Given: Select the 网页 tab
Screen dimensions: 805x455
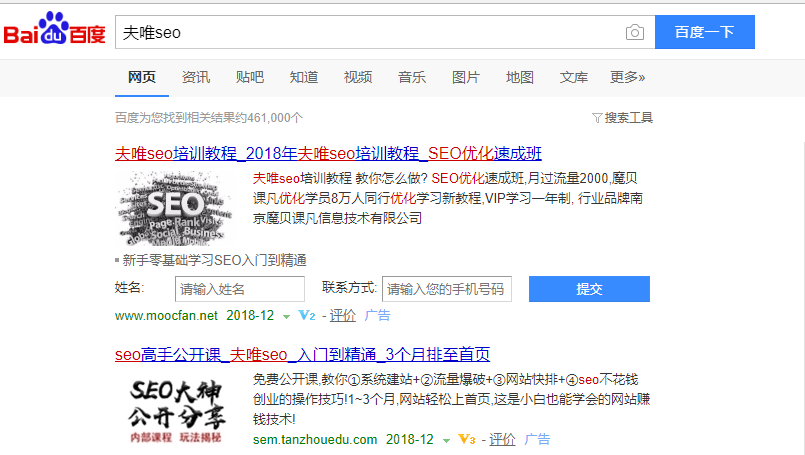Looking at the screenshot, I should coord(142,78).
